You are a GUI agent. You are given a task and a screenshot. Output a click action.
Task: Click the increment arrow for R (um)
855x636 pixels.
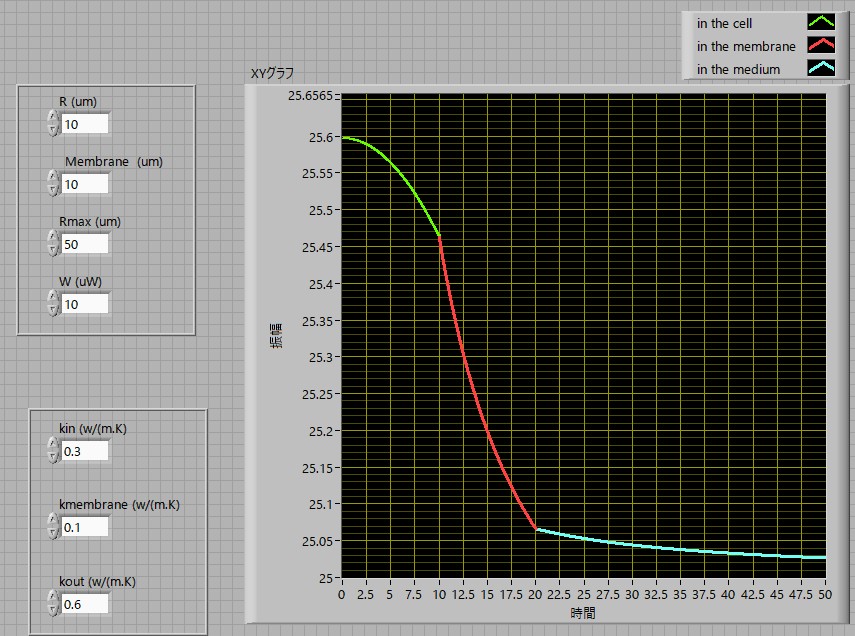(x=53, y=118)
